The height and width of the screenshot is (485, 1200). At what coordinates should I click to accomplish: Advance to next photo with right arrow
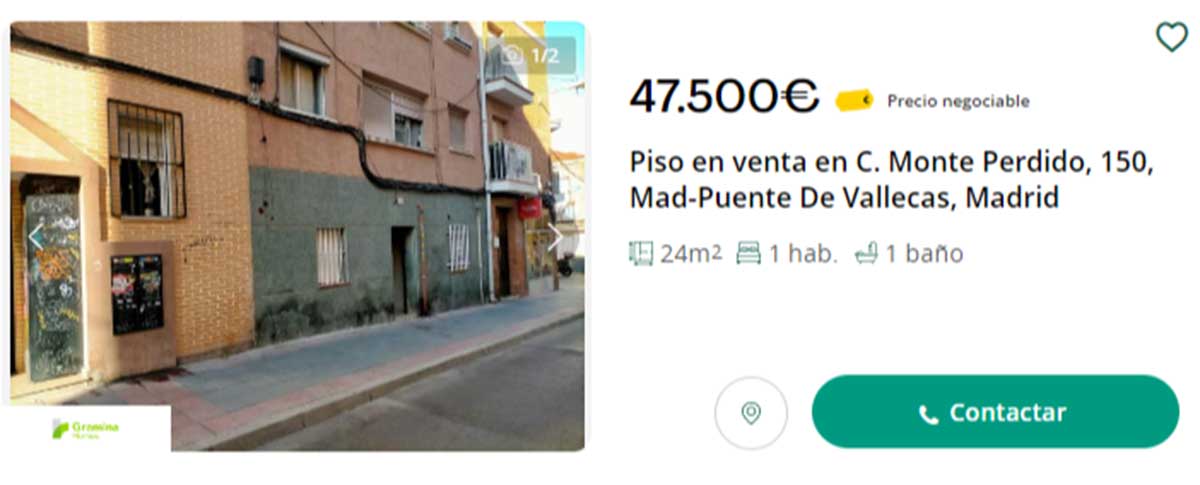(x=555, y=237)
